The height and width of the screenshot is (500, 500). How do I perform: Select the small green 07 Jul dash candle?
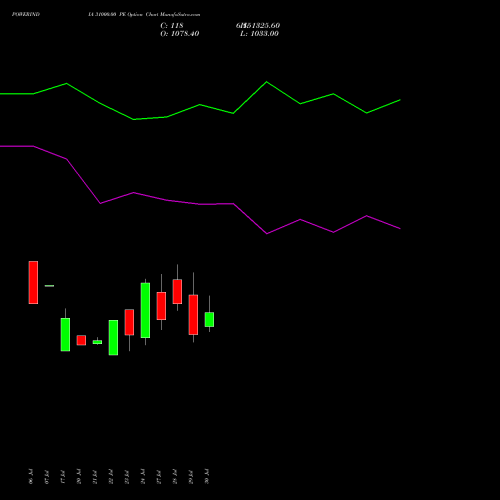pyautogui.click(x=49, y=286)
